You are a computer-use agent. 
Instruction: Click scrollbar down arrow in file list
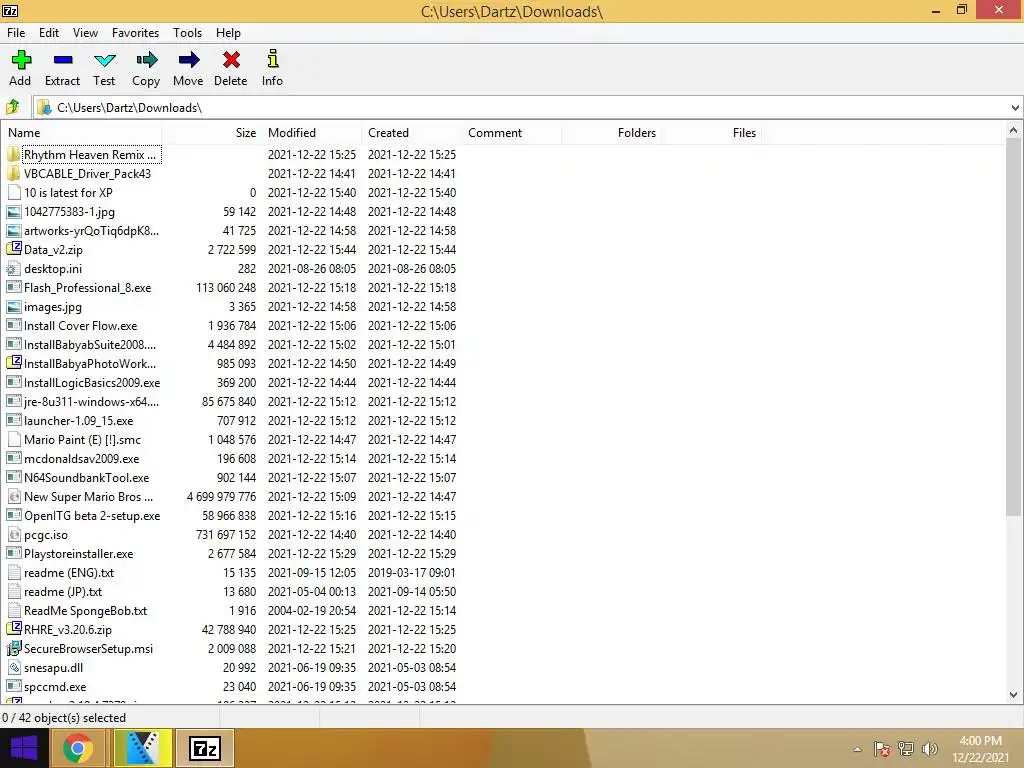click(x=1014, y=696)
